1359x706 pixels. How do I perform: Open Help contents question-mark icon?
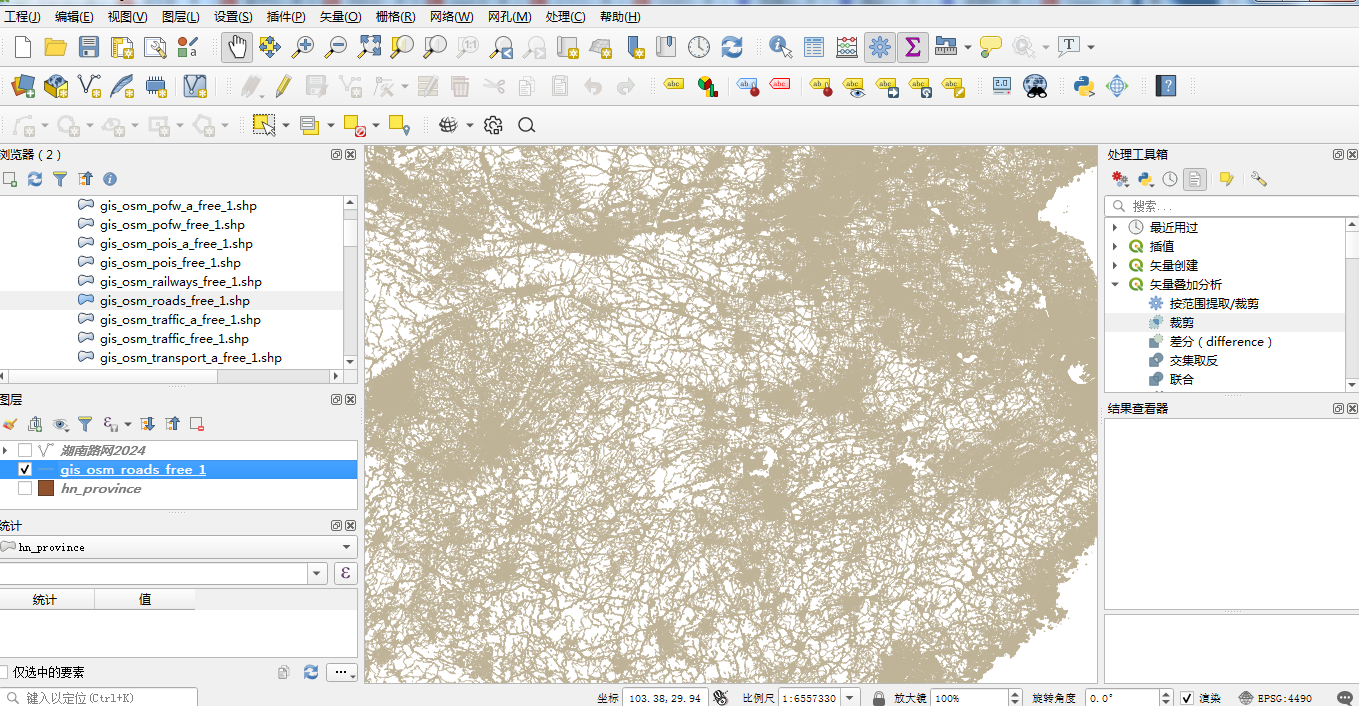coord(1165,86)
